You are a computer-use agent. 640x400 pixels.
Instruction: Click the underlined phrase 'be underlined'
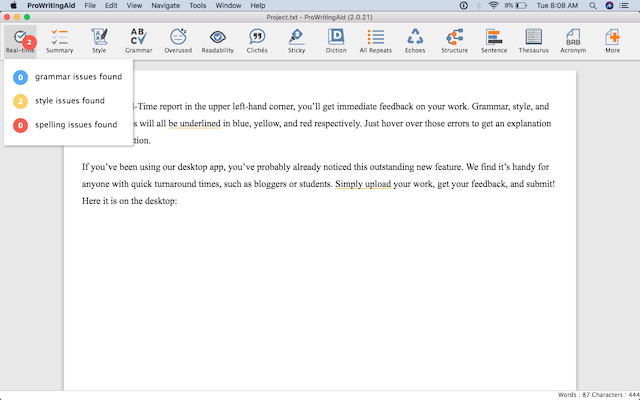194,123
